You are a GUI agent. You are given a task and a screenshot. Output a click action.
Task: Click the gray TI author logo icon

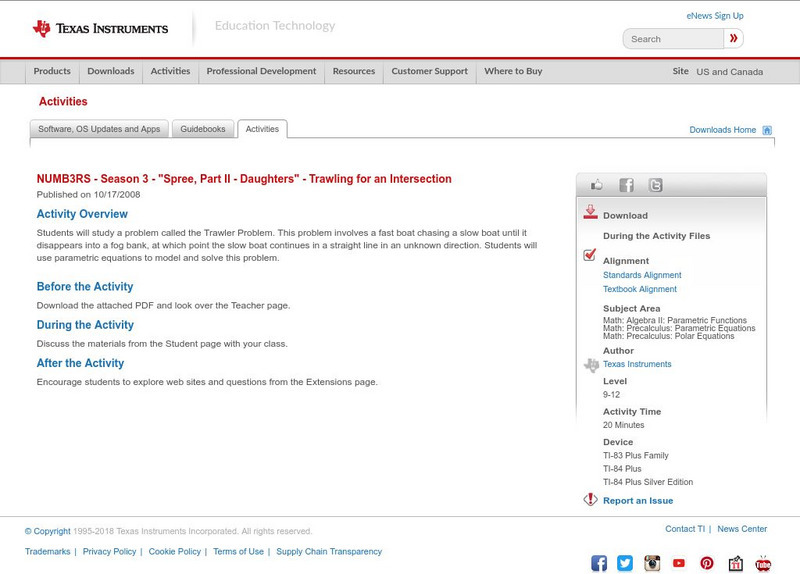point(591,365)
